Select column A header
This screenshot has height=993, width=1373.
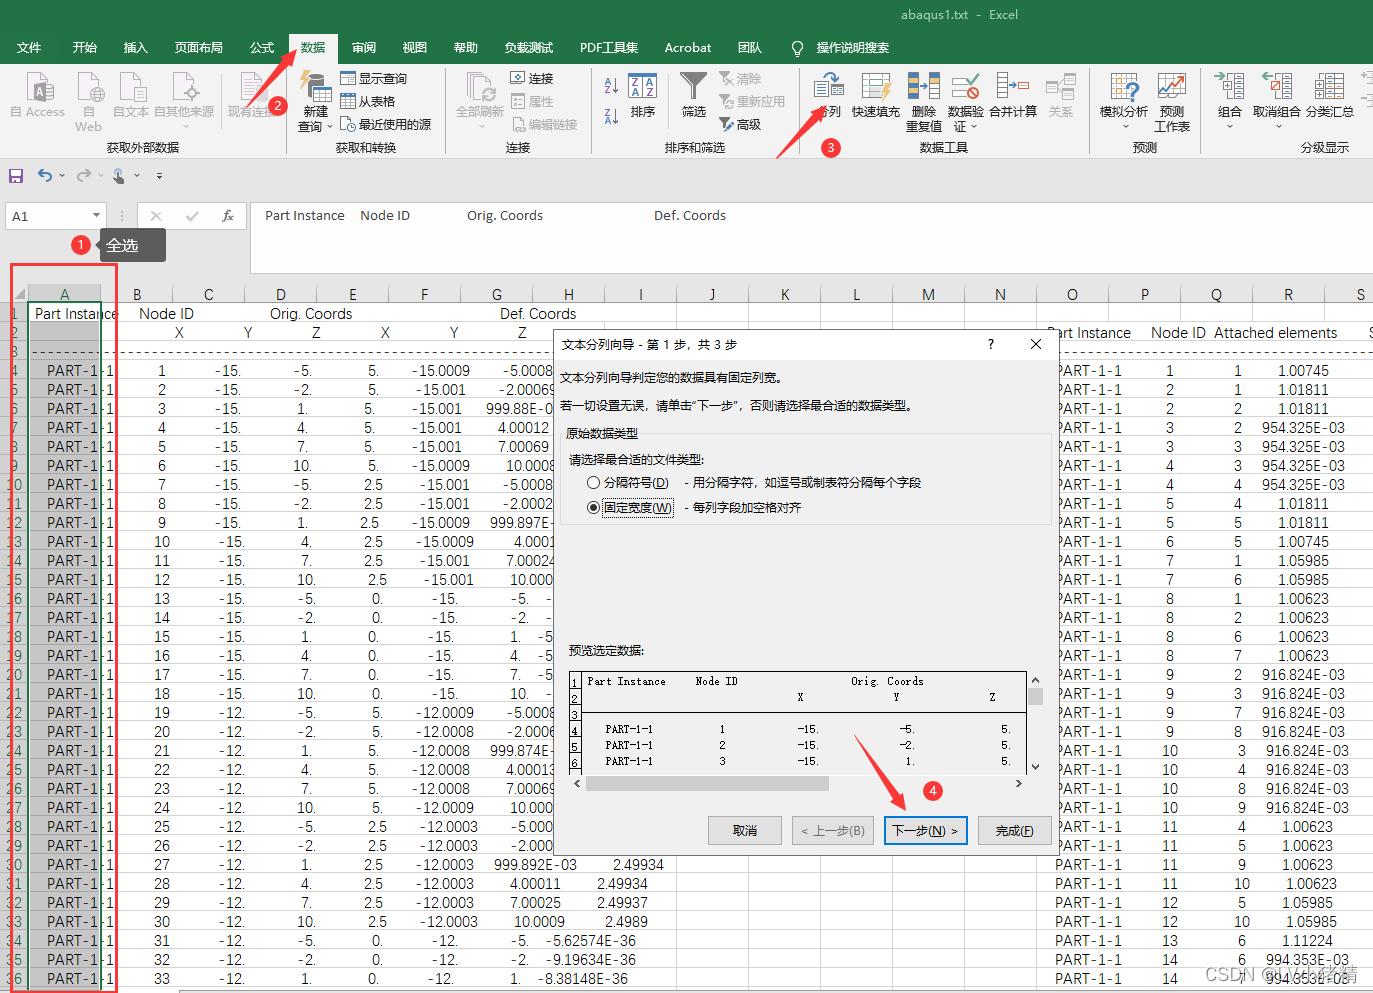pos(65,294)
